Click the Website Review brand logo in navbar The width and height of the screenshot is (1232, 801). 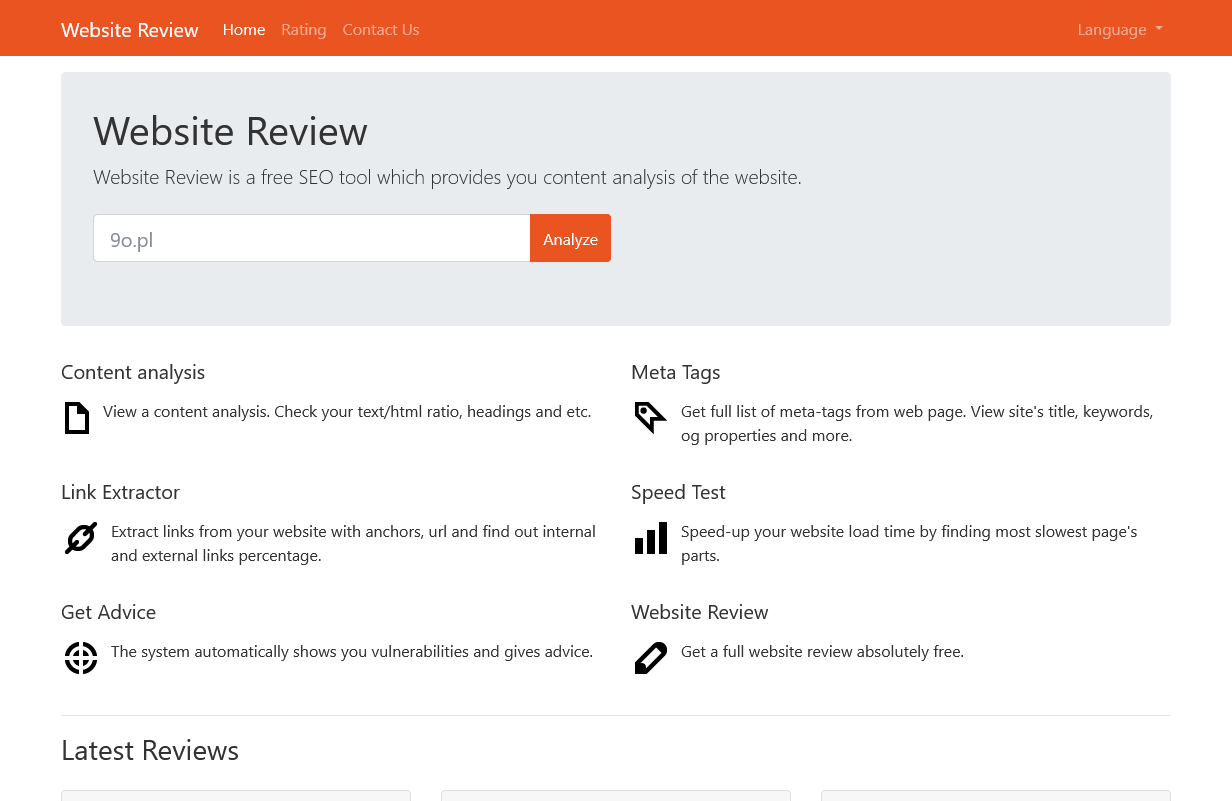click(x=130, y=30)
